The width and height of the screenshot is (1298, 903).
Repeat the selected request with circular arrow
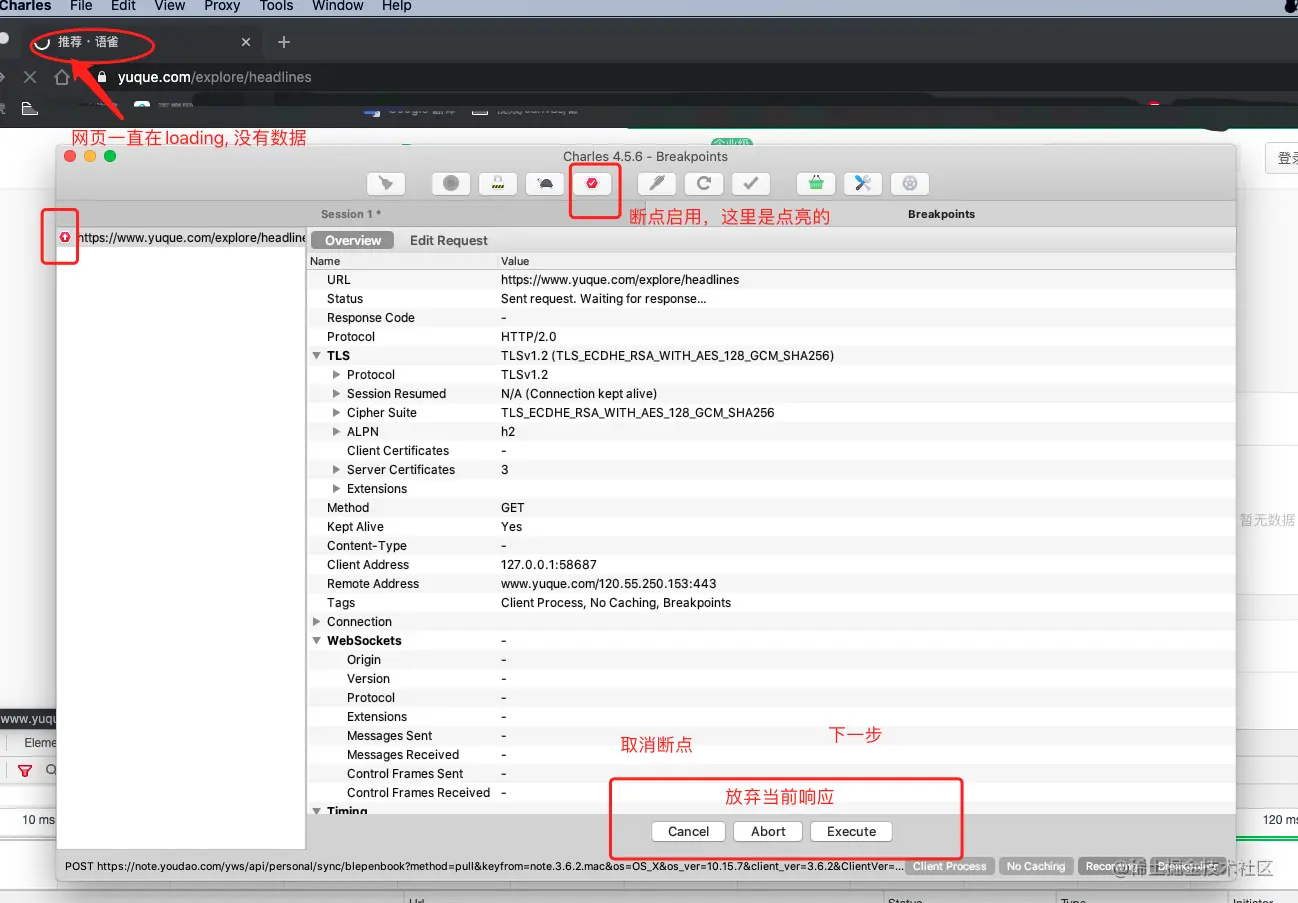(704, 183)
